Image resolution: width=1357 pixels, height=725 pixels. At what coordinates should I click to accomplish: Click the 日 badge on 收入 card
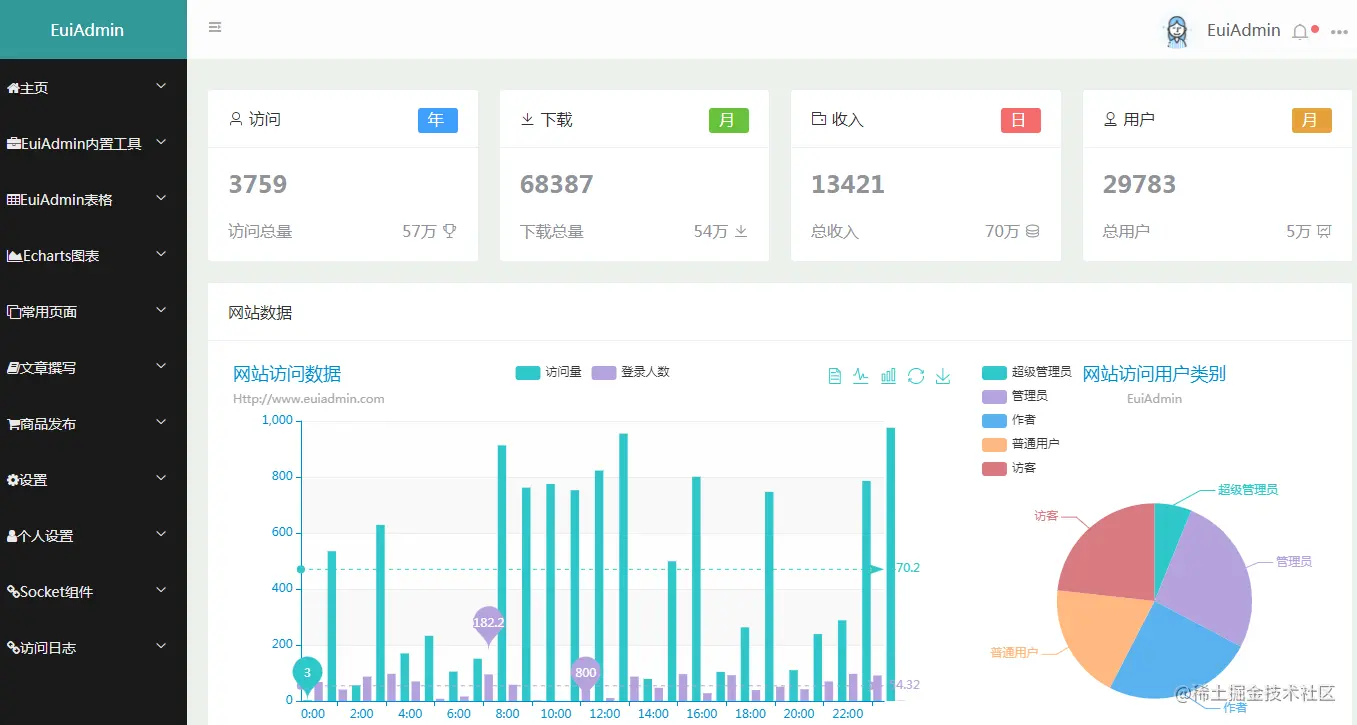[x=1020, y=120]
